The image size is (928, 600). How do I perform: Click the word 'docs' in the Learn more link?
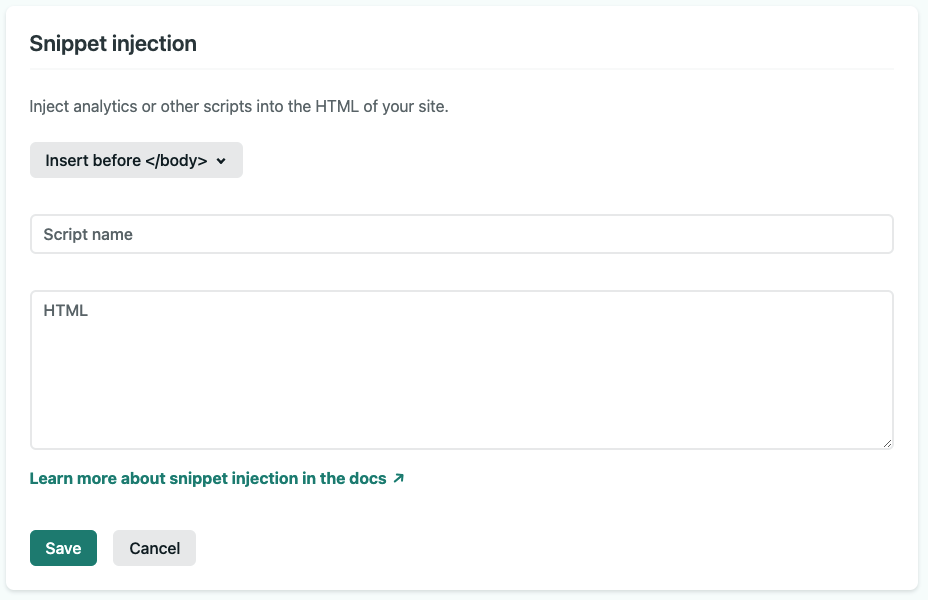(x=367, y=479)
